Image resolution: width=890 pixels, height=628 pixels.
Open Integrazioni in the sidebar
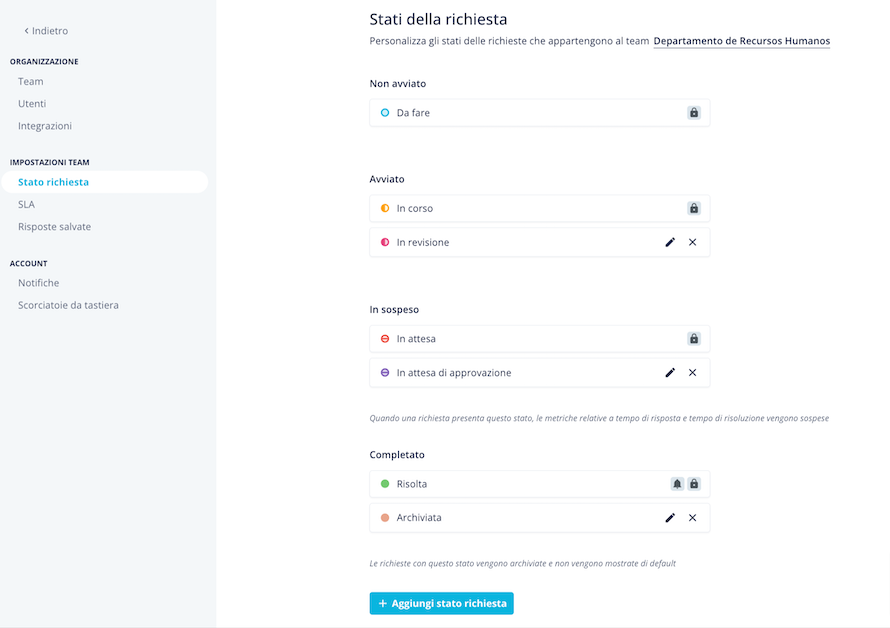point(45,125)
